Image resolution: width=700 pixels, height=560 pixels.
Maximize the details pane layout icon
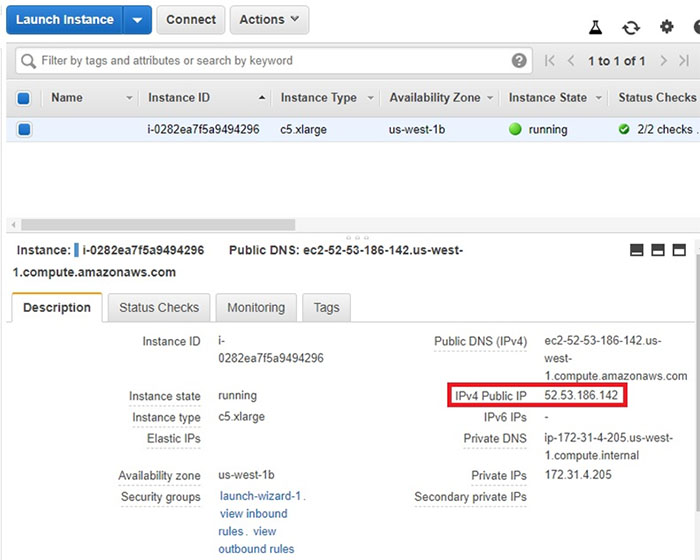coord(680,250)
